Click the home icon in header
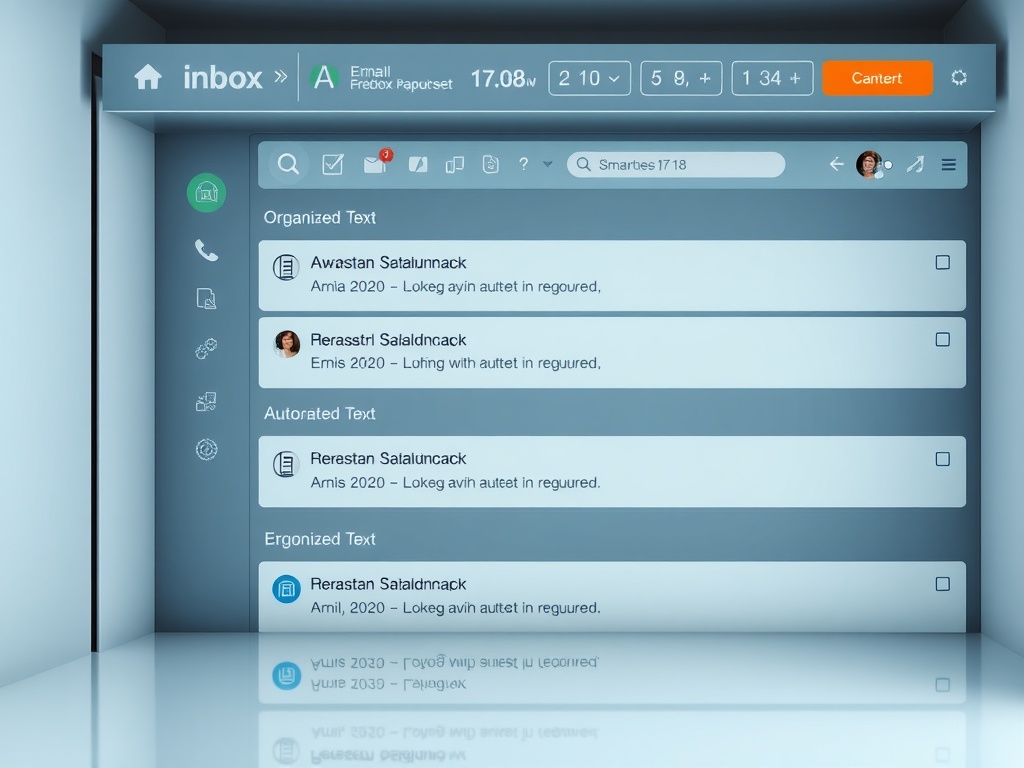1024x768 pixels. pos(148,77)
